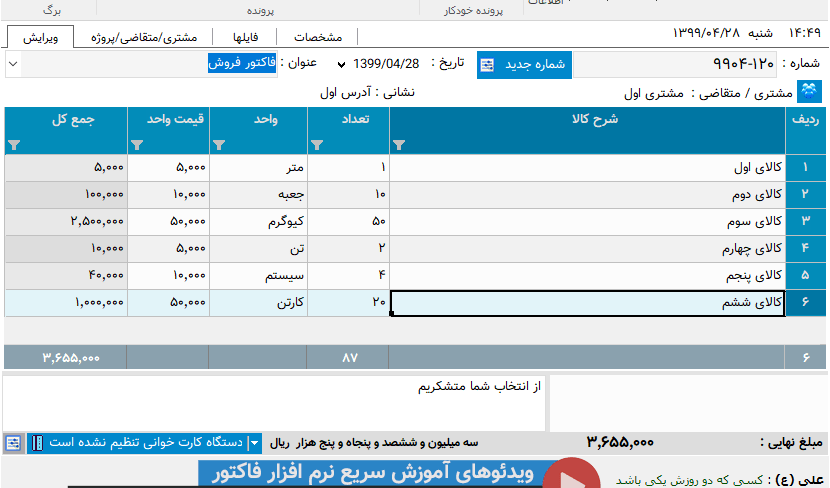Switch to the مشتری/متقاضی/پروژه tab

pos(143,37)
